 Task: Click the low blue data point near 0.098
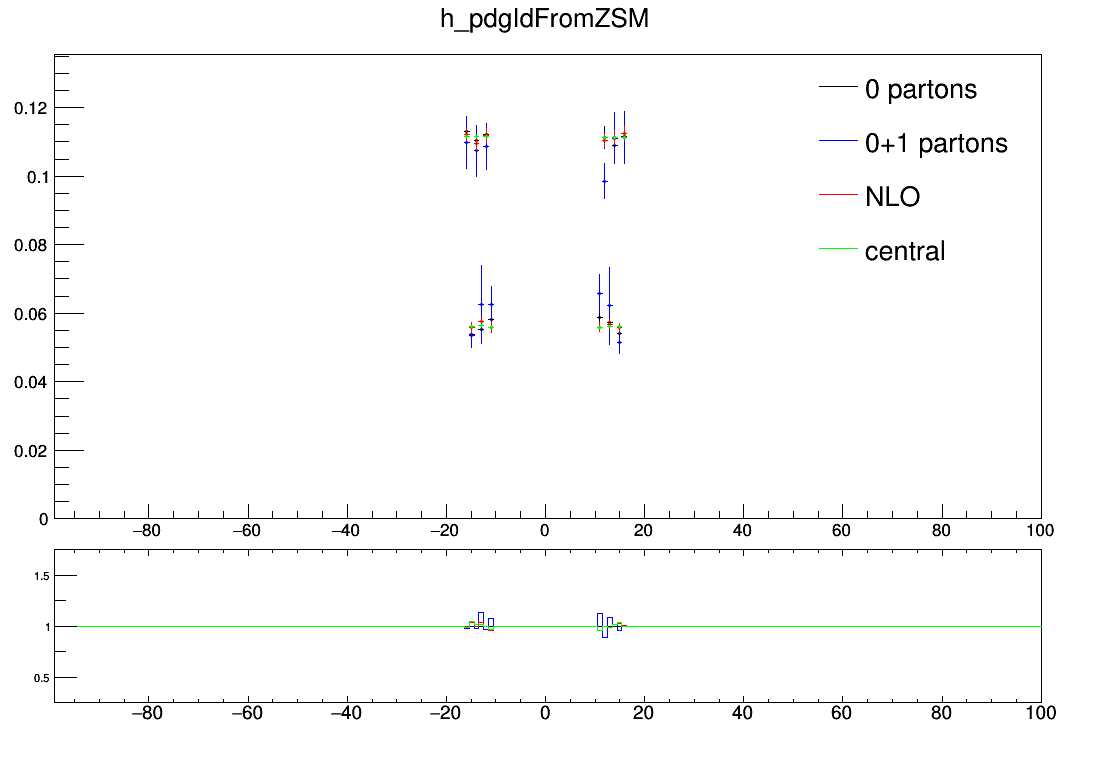[605, 181]
